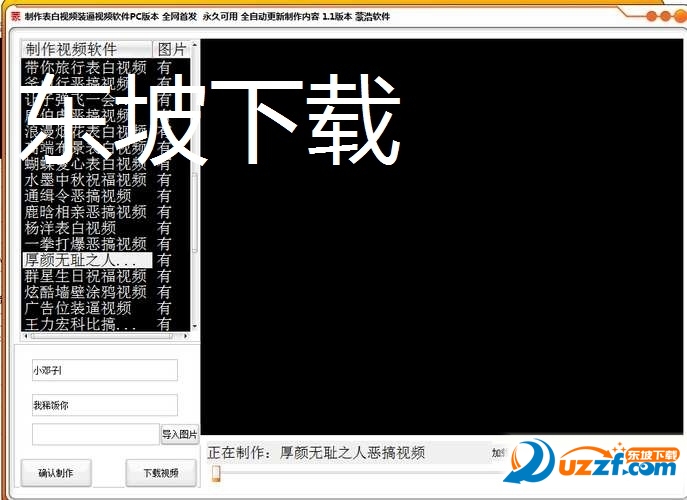Viewport: 687px width, 500px height.
Task: Click the horizontal scrollbar right arrow
Action: pos(186,336)
